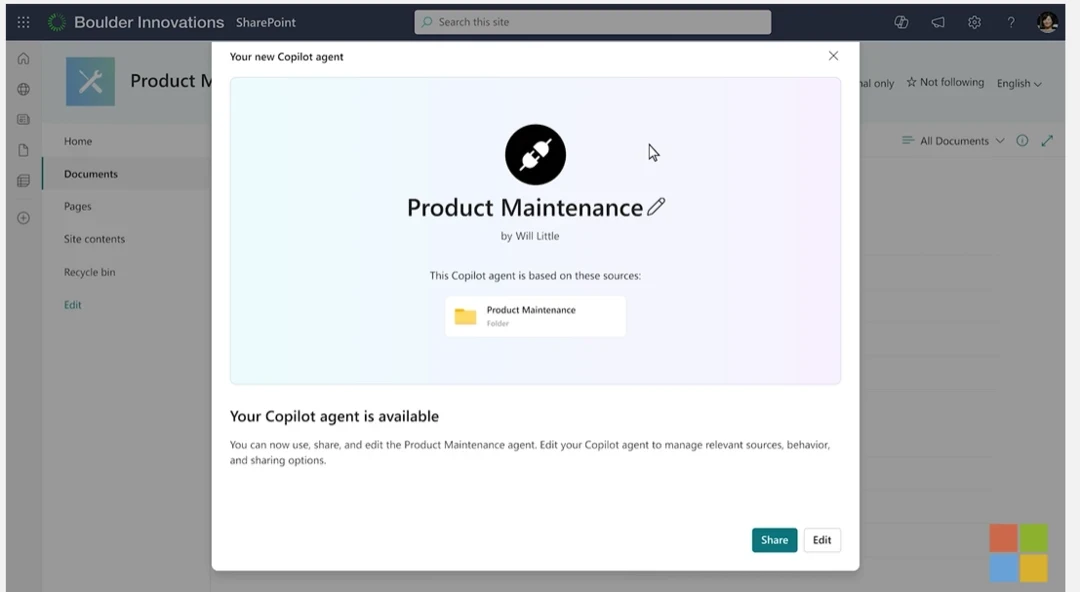Select Documents in site navigation
The image size is (1080, 592).
(x=91, y=174)
